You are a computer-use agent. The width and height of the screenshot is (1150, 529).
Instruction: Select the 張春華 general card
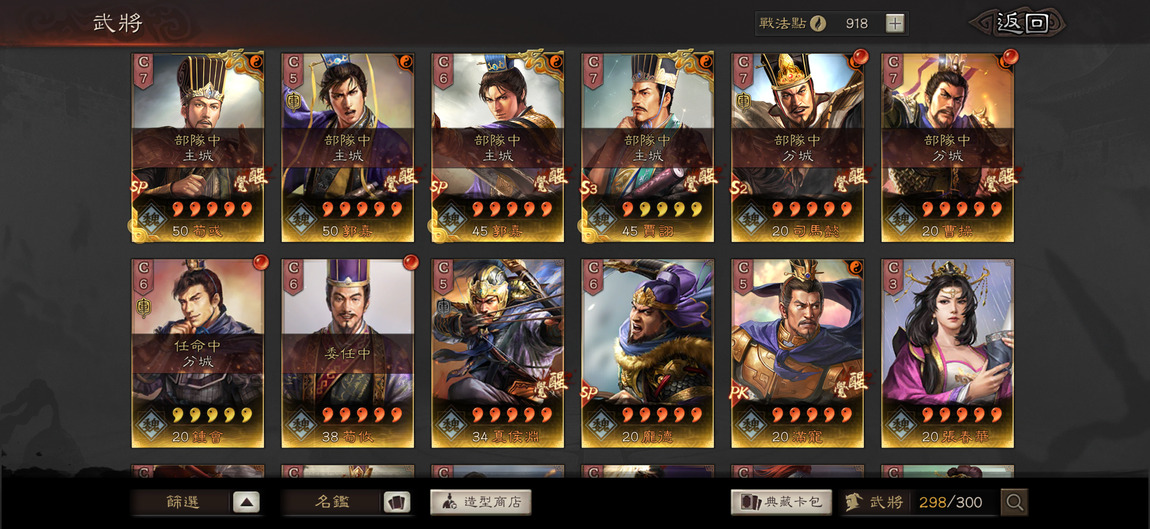tap(948, 353)
